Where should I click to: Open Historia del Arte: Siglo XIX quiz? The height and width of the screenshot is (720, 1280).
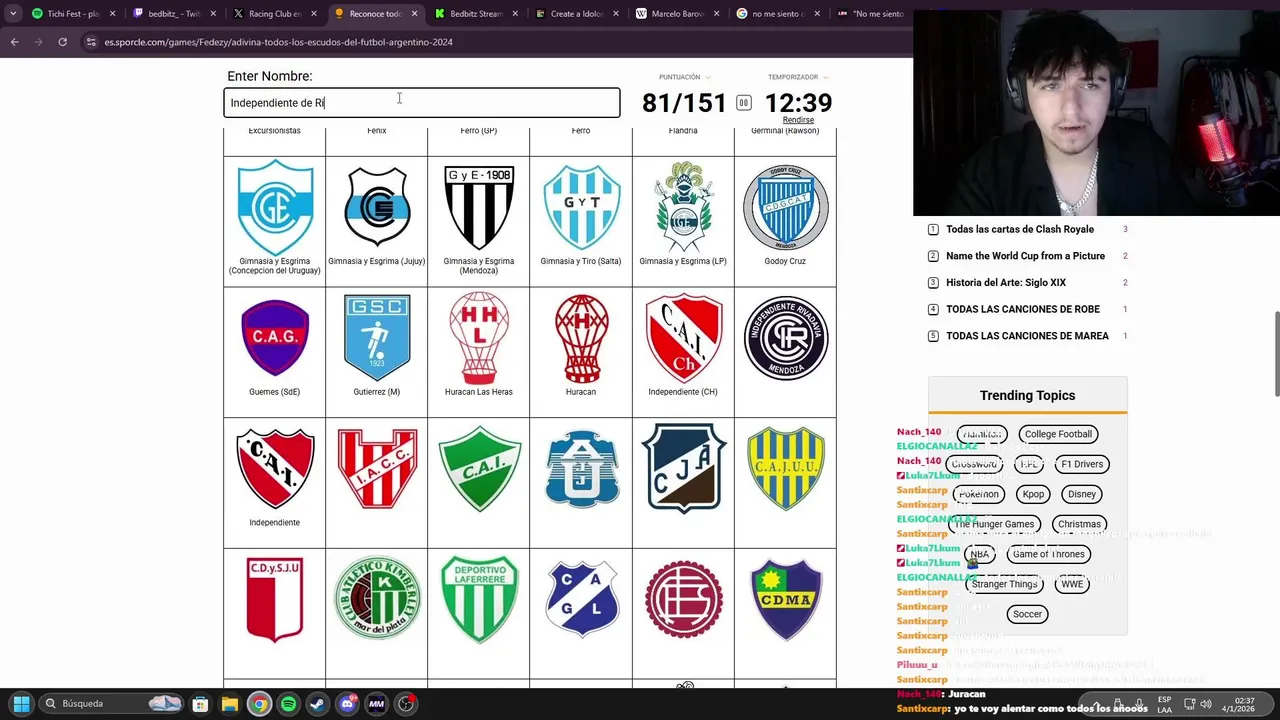coord(1006,283)
